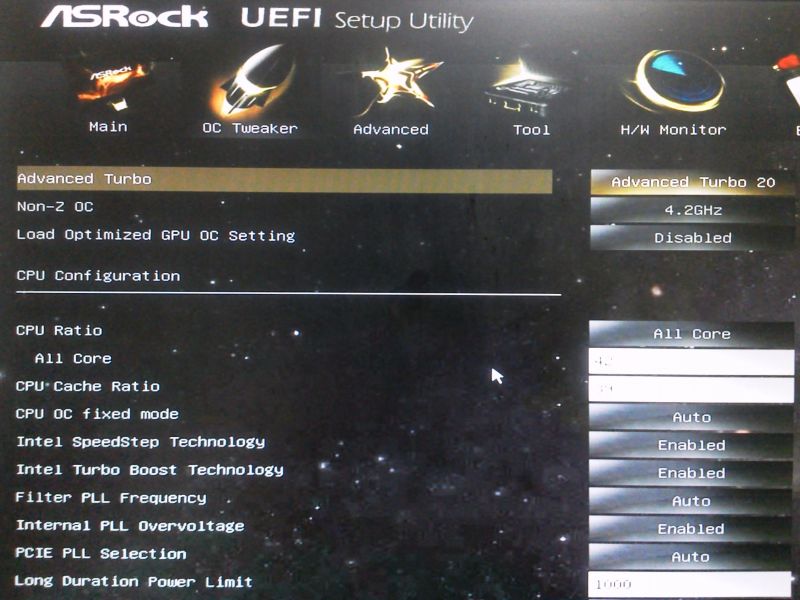The width and height of the screenshot is (800, 600).
Task: Open the Non-Z OC 4.2GHz dropdown
Action: [692, 210]
